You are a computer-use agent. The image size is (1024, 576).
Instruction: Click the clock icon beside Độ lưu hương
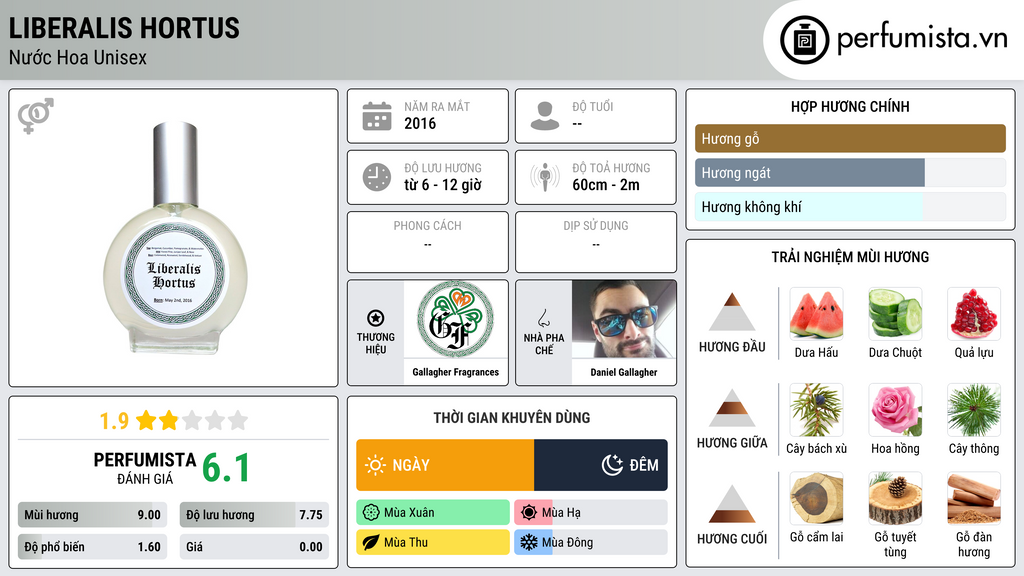[x=377, y=177]
